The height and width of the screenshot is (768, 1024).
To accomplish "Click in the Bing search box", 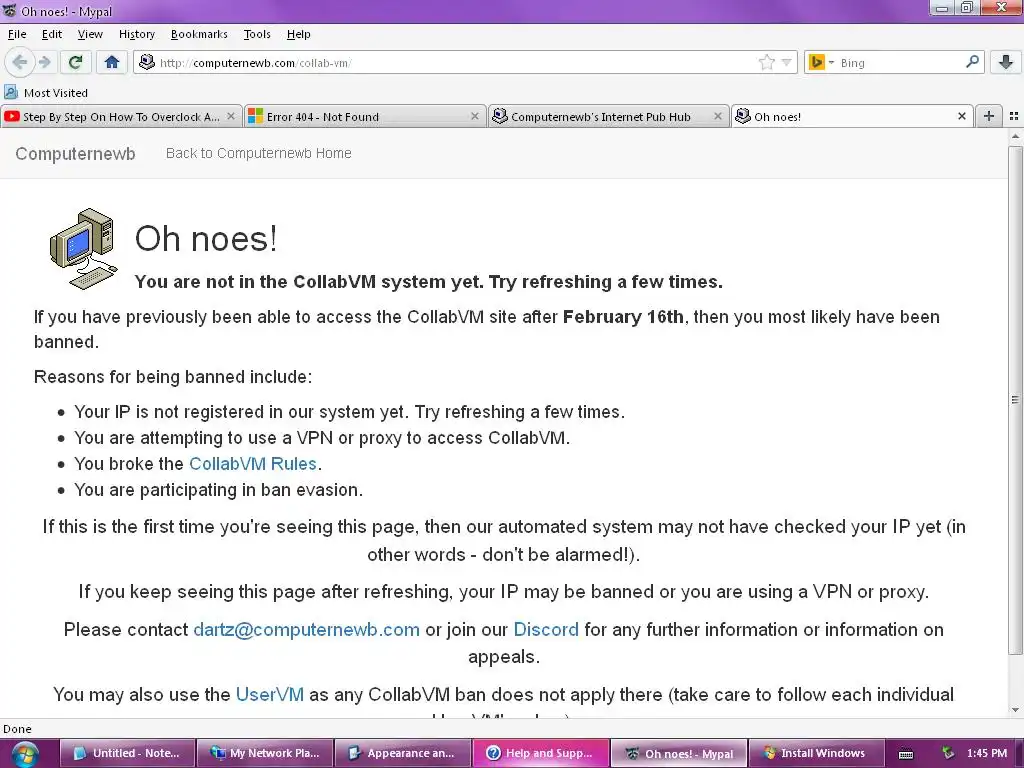I will click(900, 63).
